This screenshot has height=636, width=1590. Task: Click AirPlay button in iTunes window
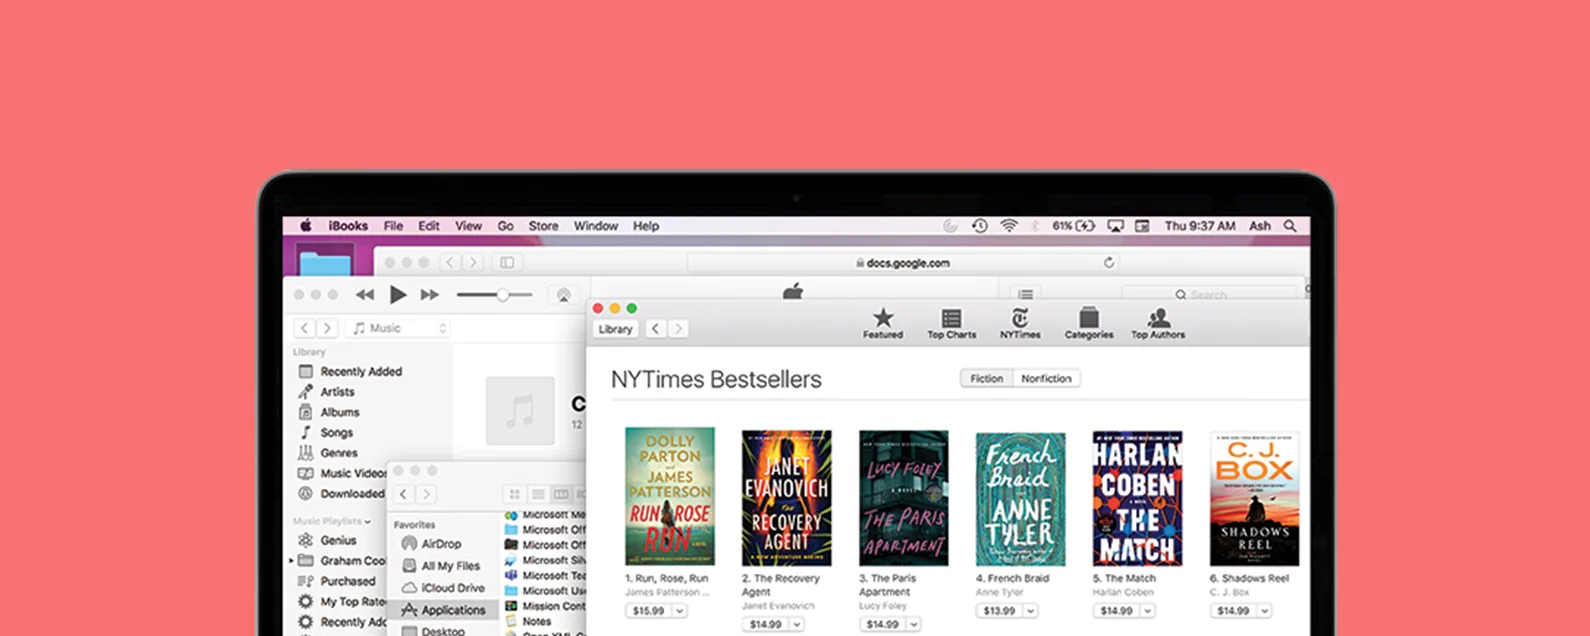click(x=564, y=295)
